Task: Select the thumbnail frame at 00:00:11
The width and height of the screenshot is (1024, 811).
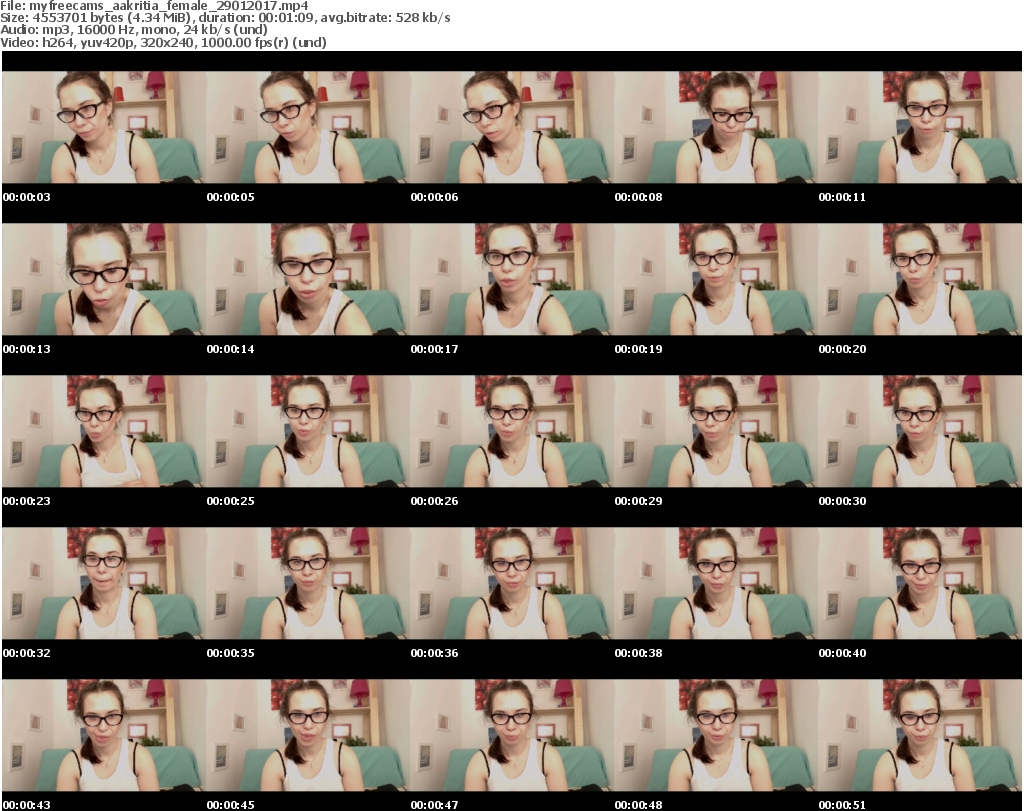Action: tap(920, 127)
